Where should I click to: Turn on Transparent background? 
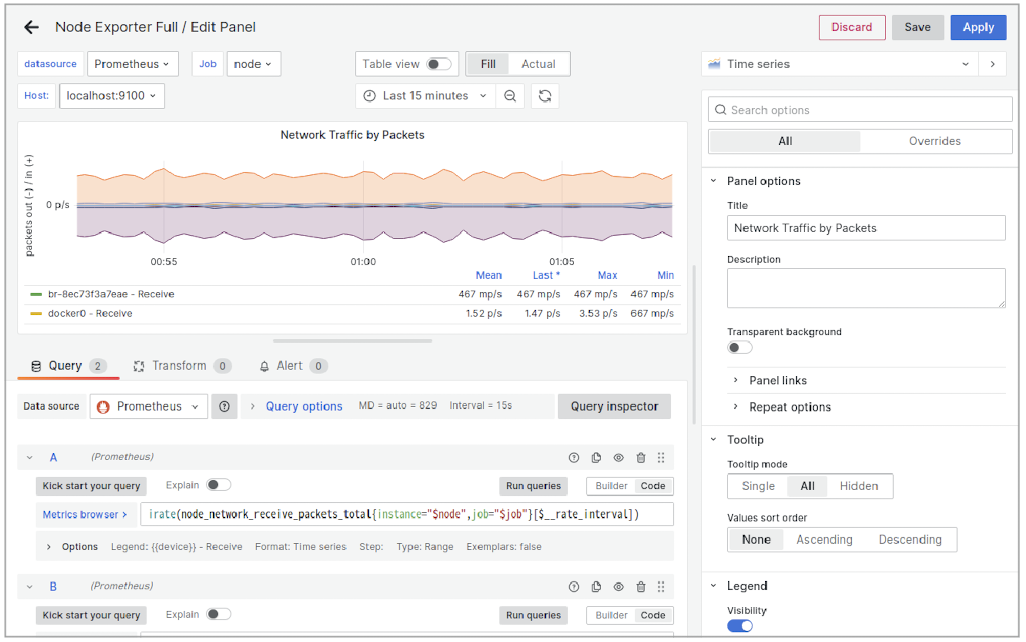pyautogui.click(x=740, y=348)
